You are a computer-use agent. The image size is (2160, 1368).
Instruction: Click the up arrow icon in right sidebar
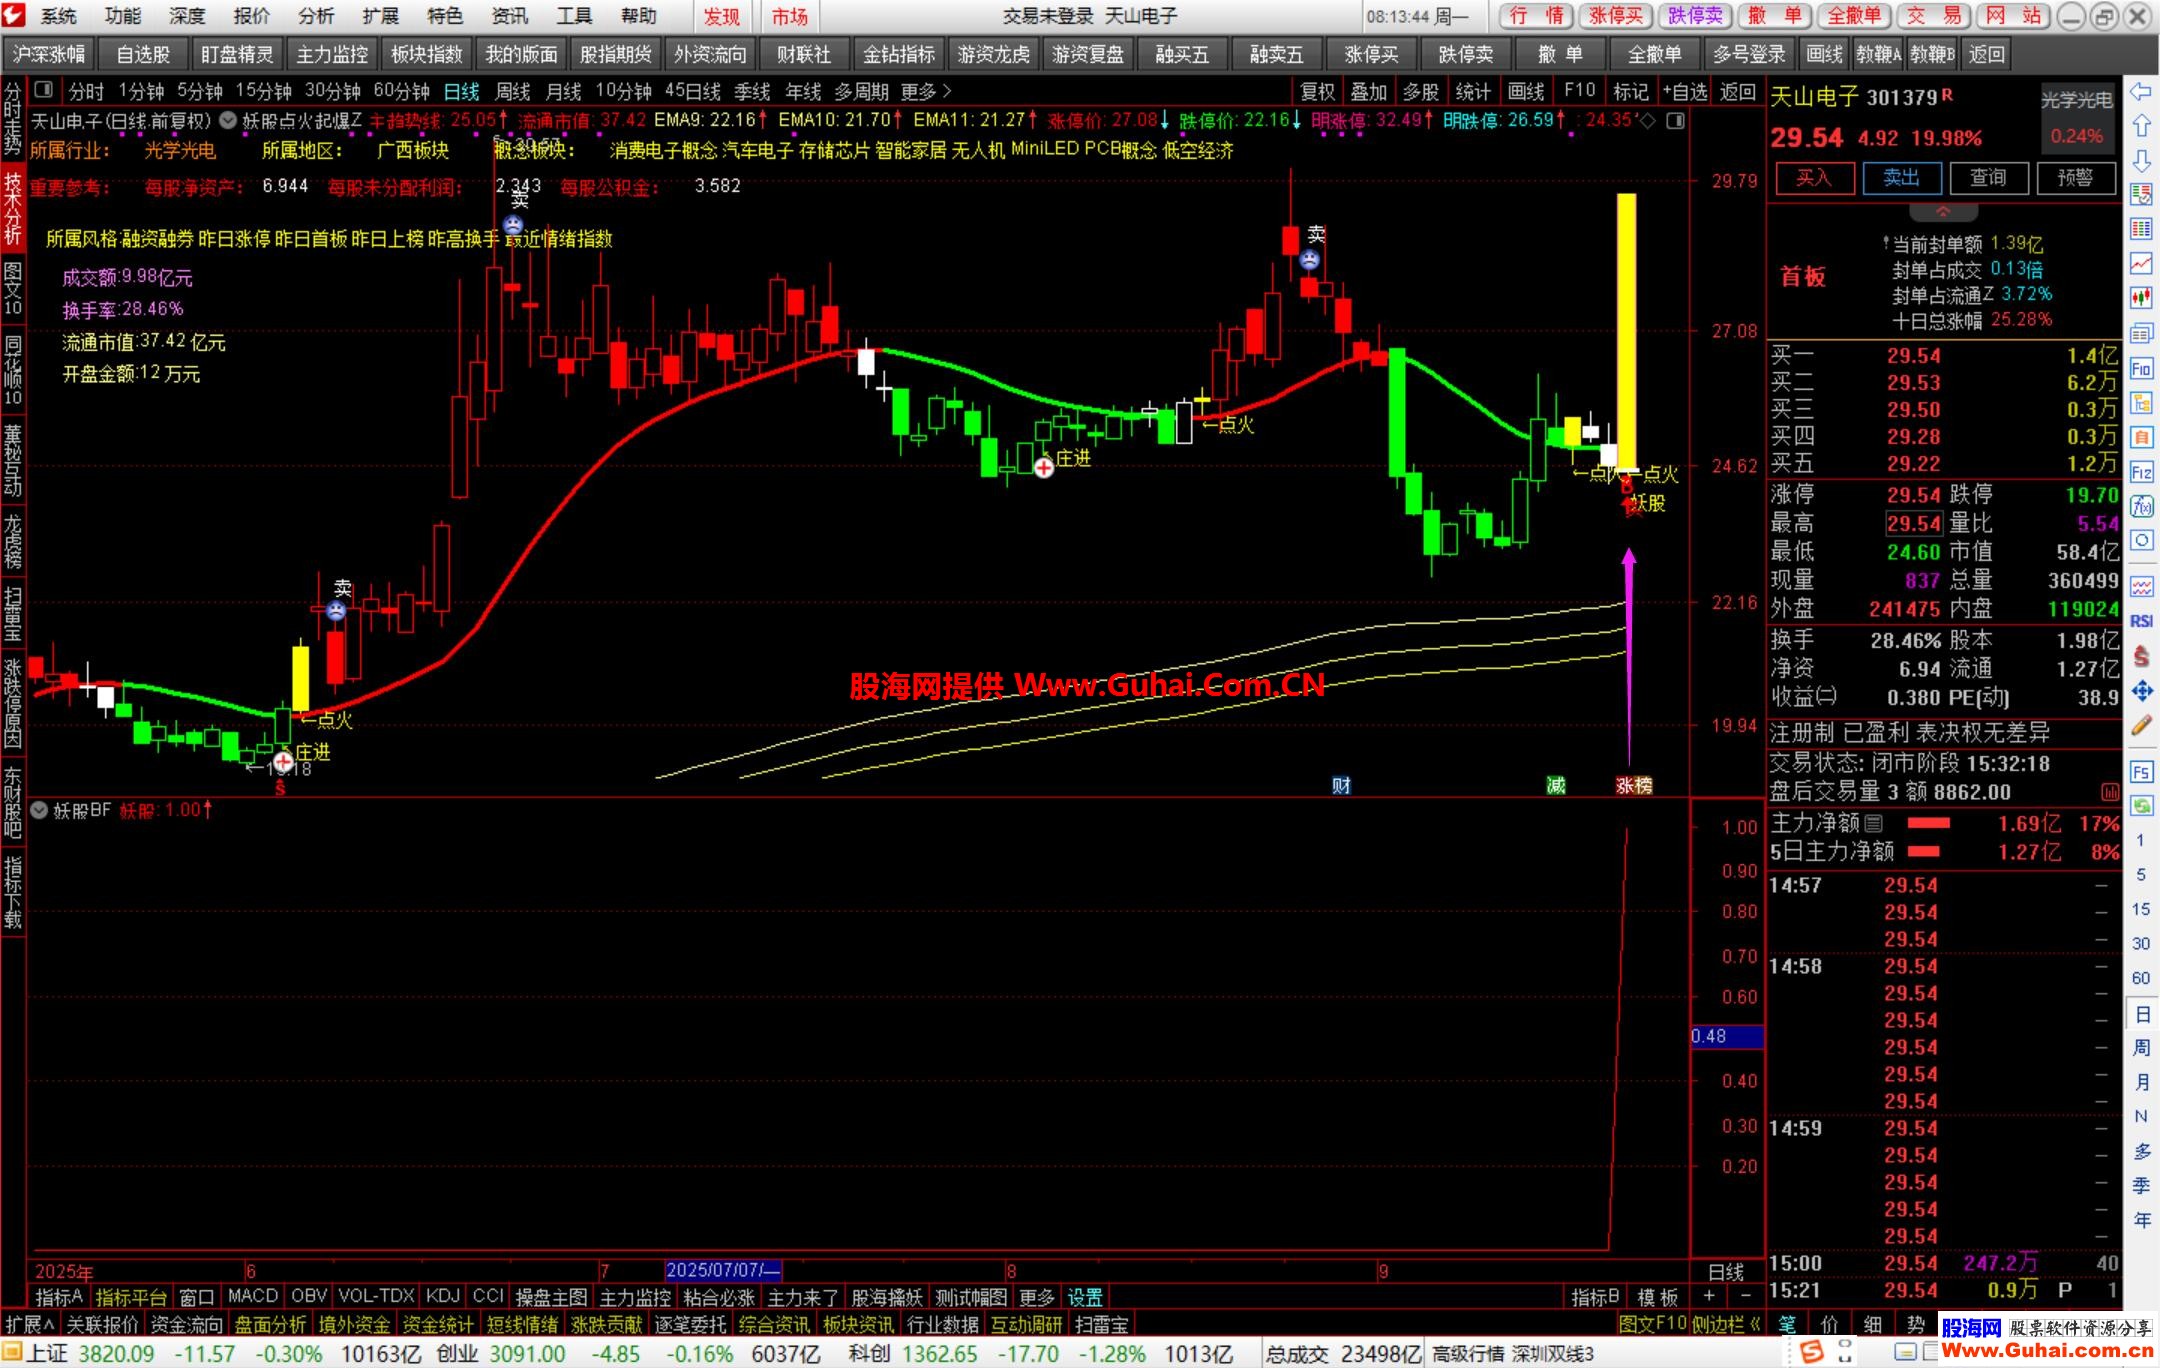(2141, 126)
